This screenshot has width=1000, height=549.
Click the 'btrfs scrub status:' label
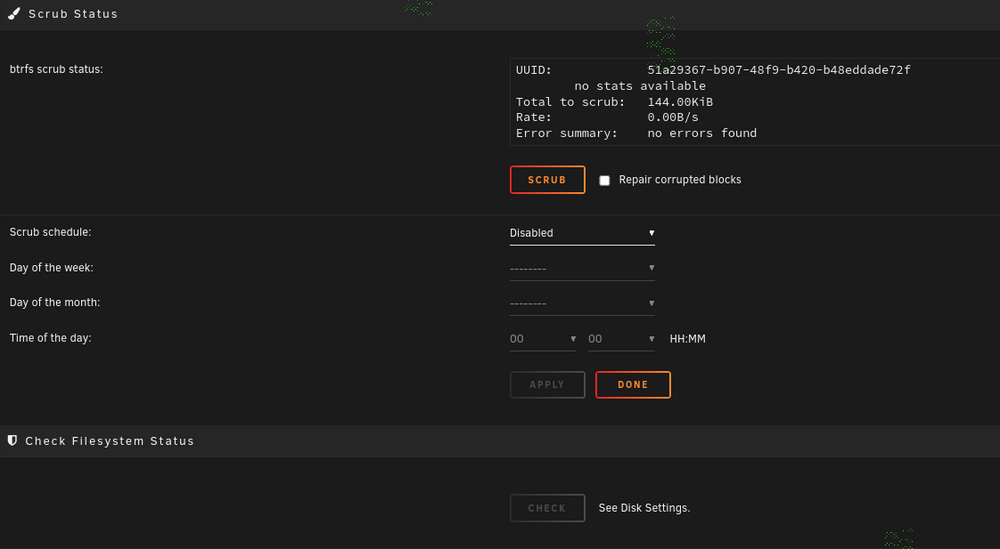coord(56,70)
